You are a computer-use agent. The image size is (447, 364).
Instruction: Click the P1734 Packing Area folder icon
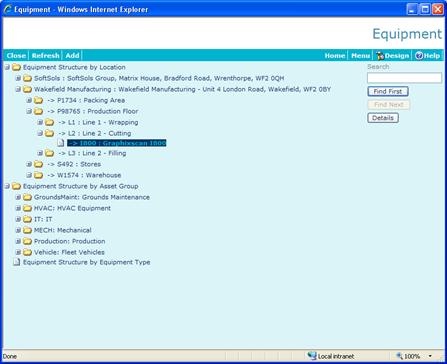coord(38,100)
